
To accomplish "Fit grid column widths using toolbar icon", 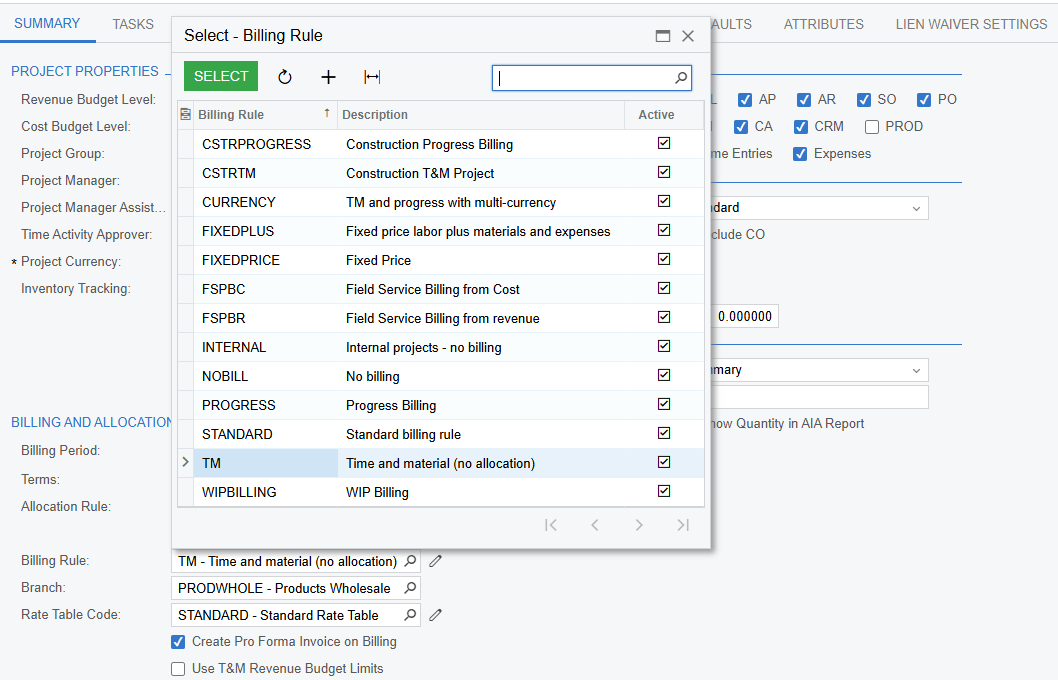I will click(371, 76).
